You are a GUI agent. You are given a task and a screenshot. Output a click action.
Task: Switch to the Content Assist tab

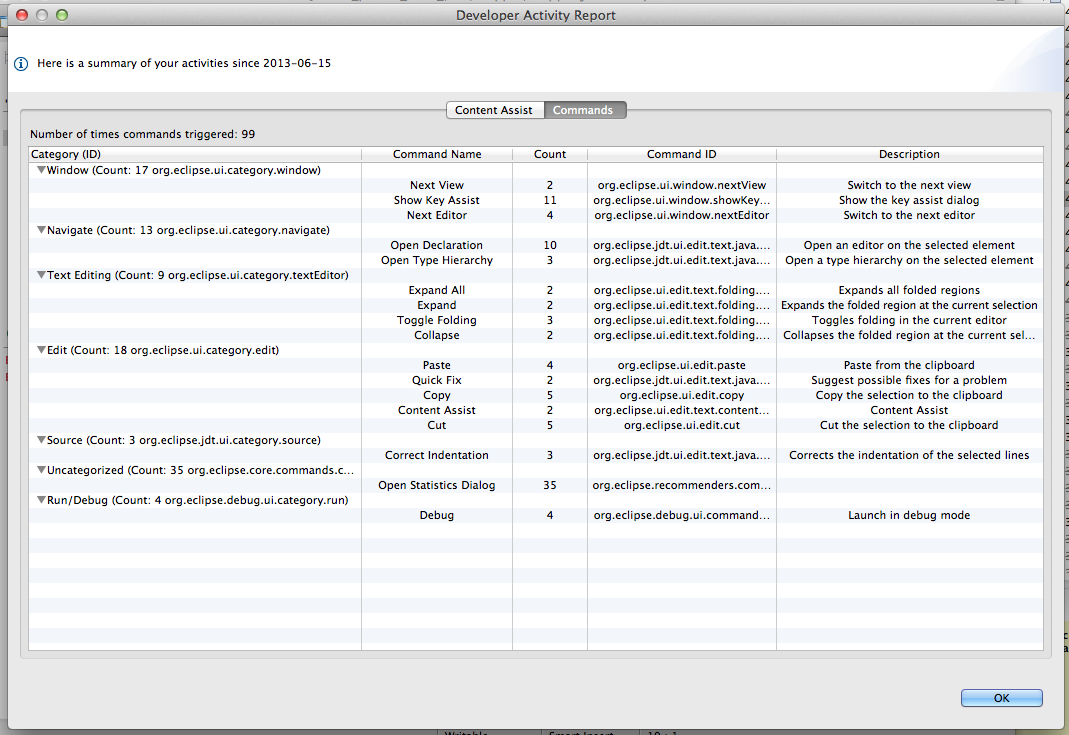pyautogui.click(x=494, y=110)
